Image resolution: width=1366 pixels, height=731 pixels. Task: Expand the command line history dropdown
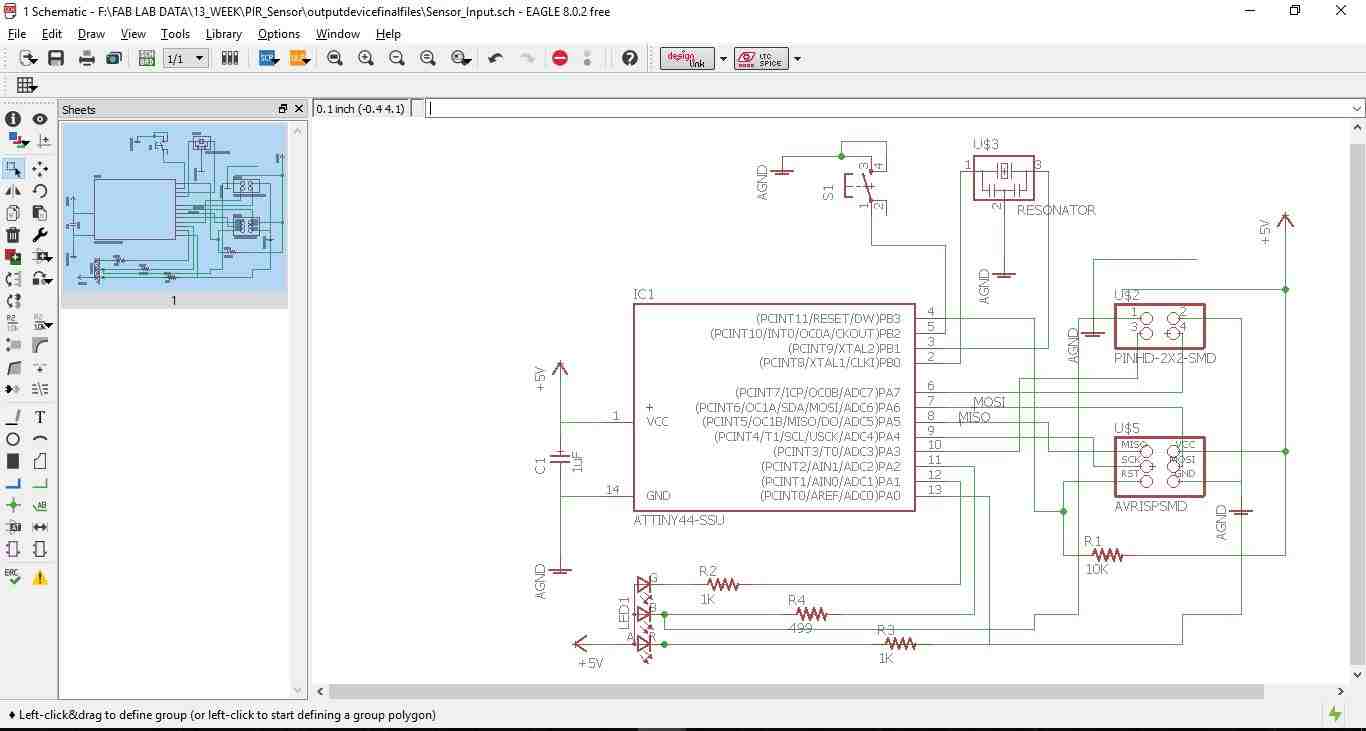pyautogui.click(x=1356, y=108)
